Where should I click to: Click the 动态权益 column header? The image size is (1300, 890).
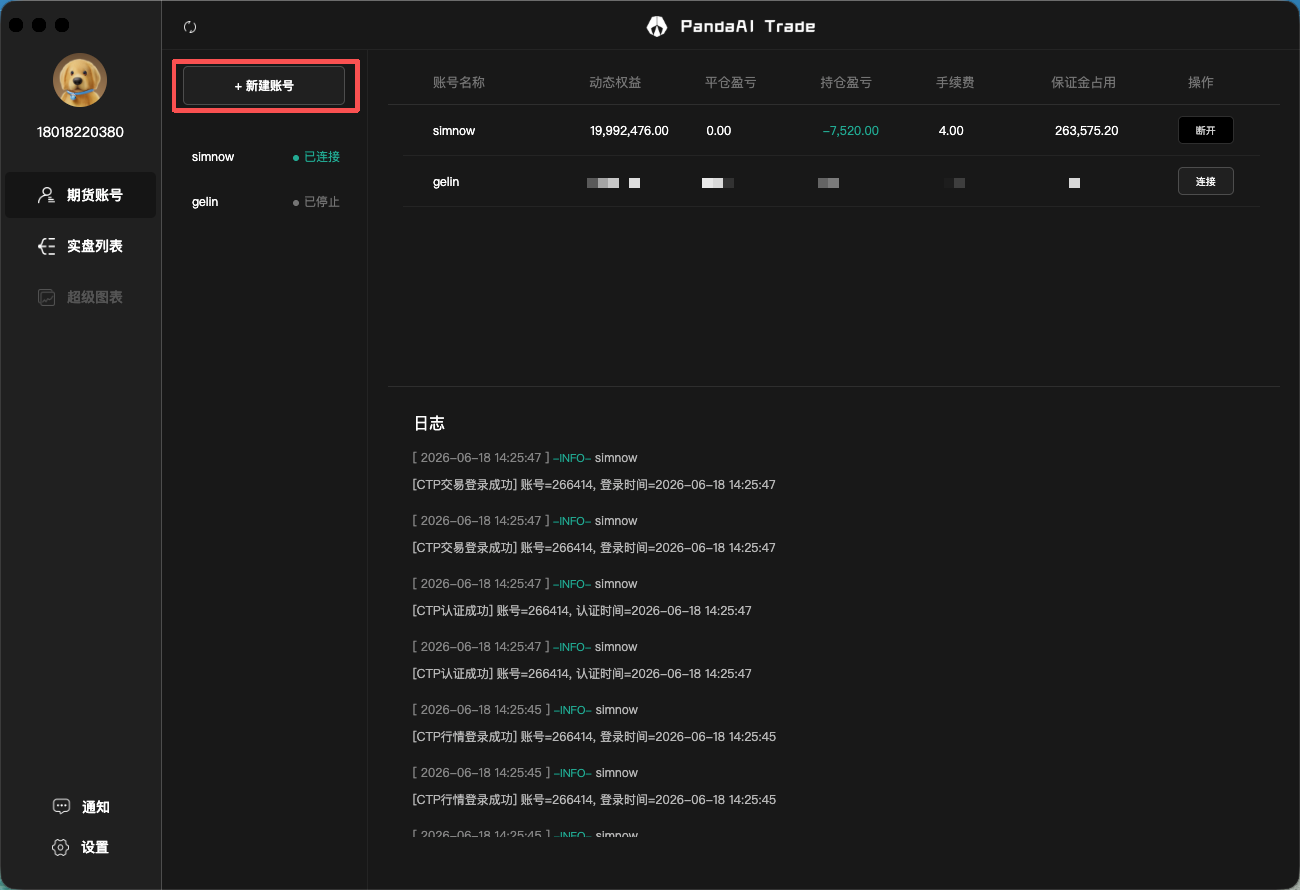coord(615,82)
